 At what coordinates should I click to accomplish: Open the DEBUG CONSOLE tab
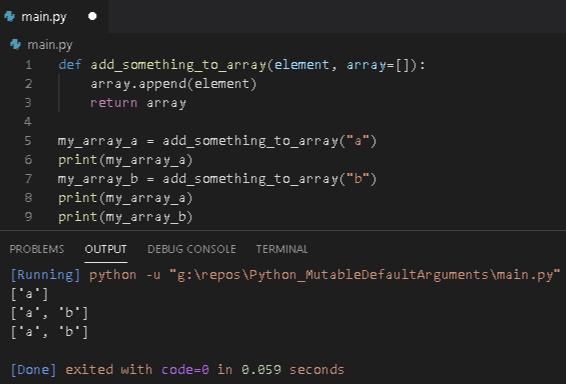point(192,249)
